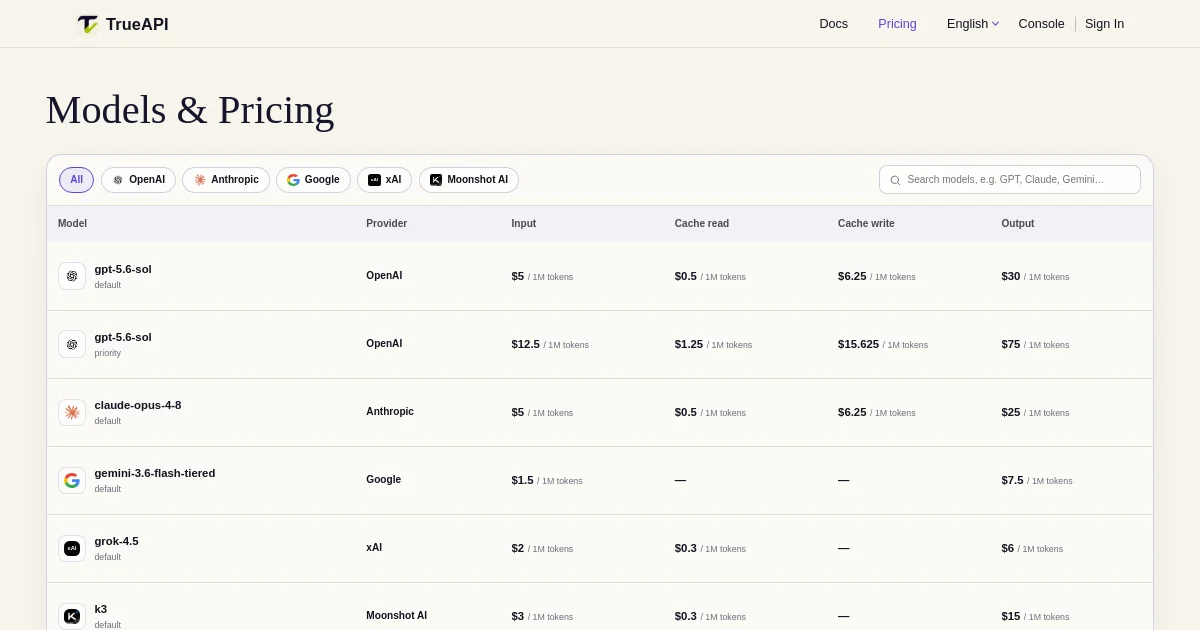Click the $75 output price

pos(1011,344)
